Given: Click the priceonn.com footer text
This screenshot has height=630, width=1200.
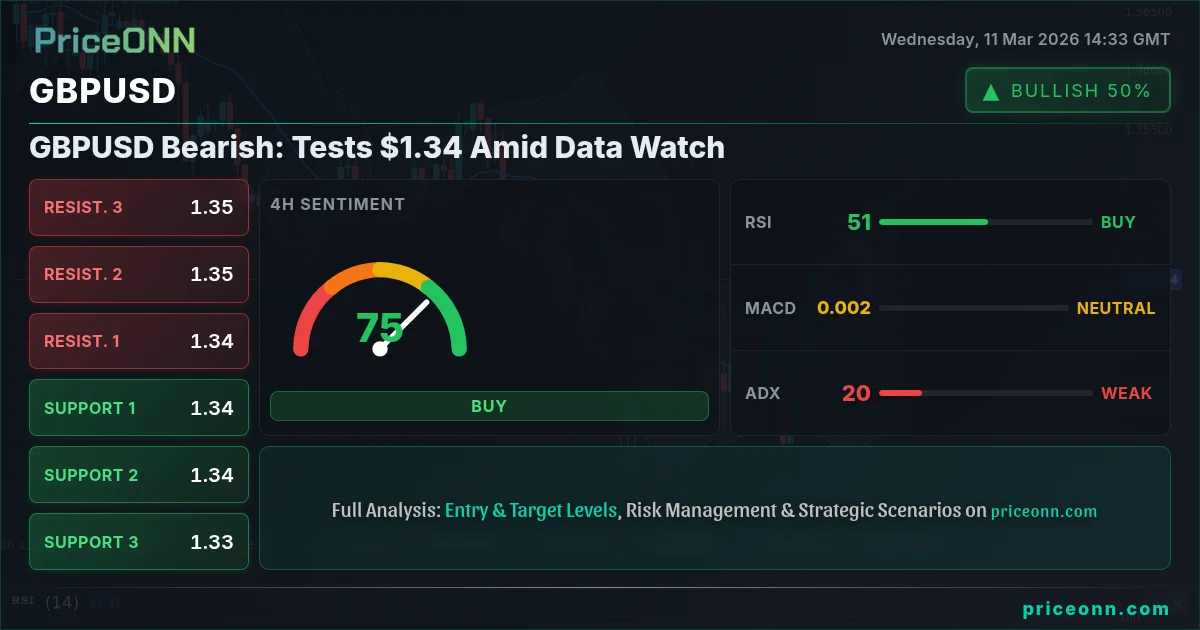Looking at the screenshot, I should (x=1096, y=609).
